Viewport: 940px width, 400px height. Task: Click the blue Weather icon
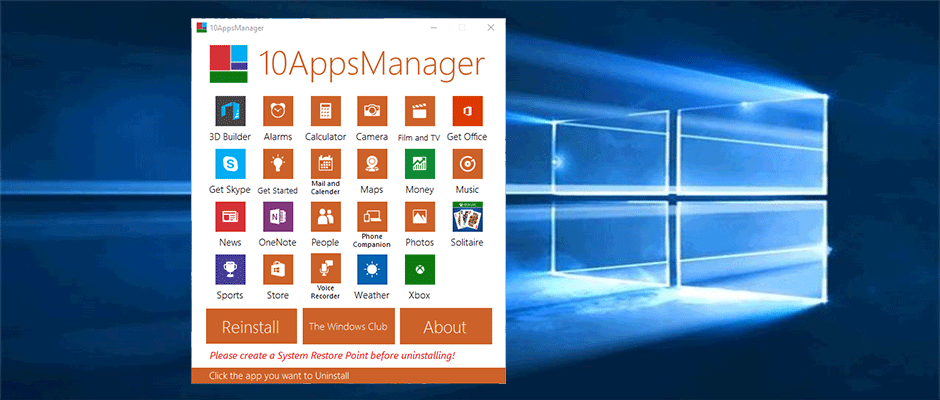[372, 269]
